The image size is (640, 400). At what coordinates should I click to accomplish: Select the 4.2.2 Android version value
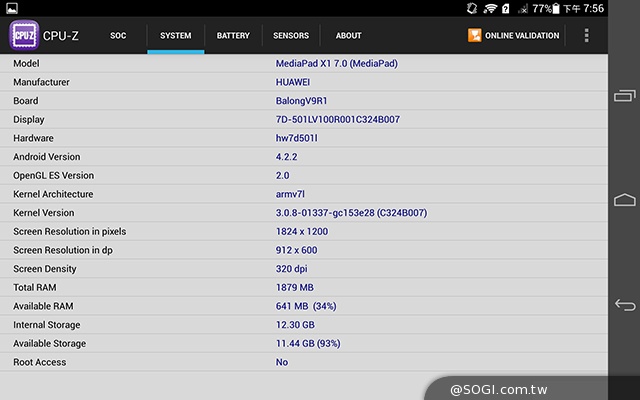click(287, 157)
